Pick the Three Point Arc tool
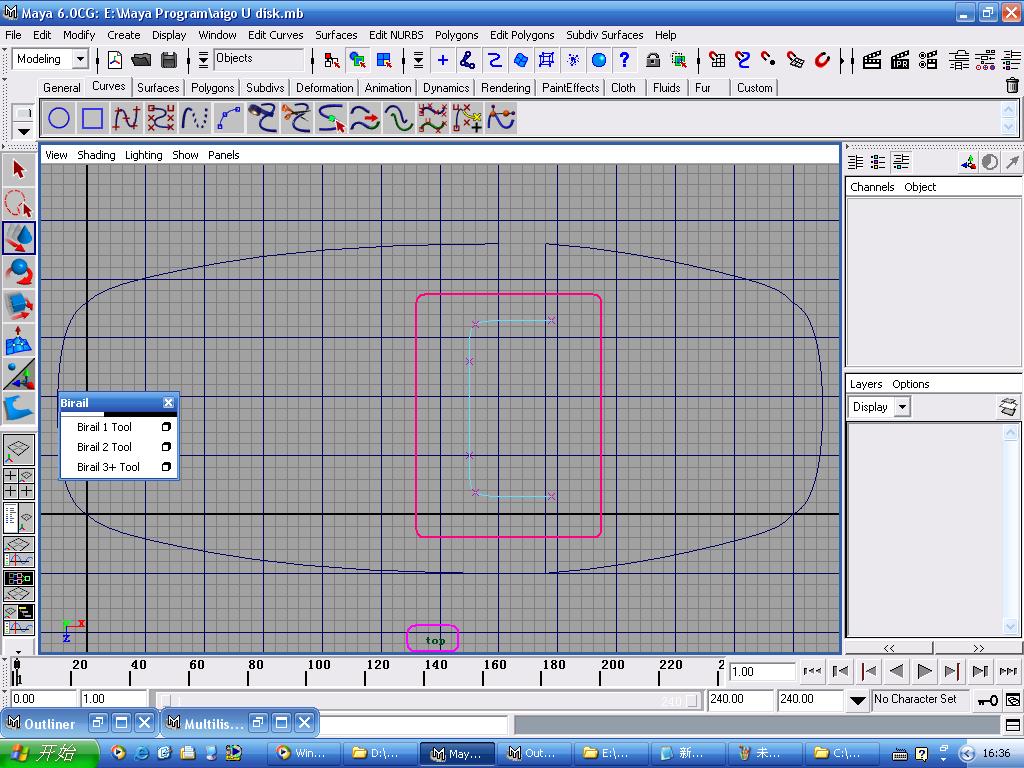The width and height of the screenshot is (1024, 768). tap(229, 118)
